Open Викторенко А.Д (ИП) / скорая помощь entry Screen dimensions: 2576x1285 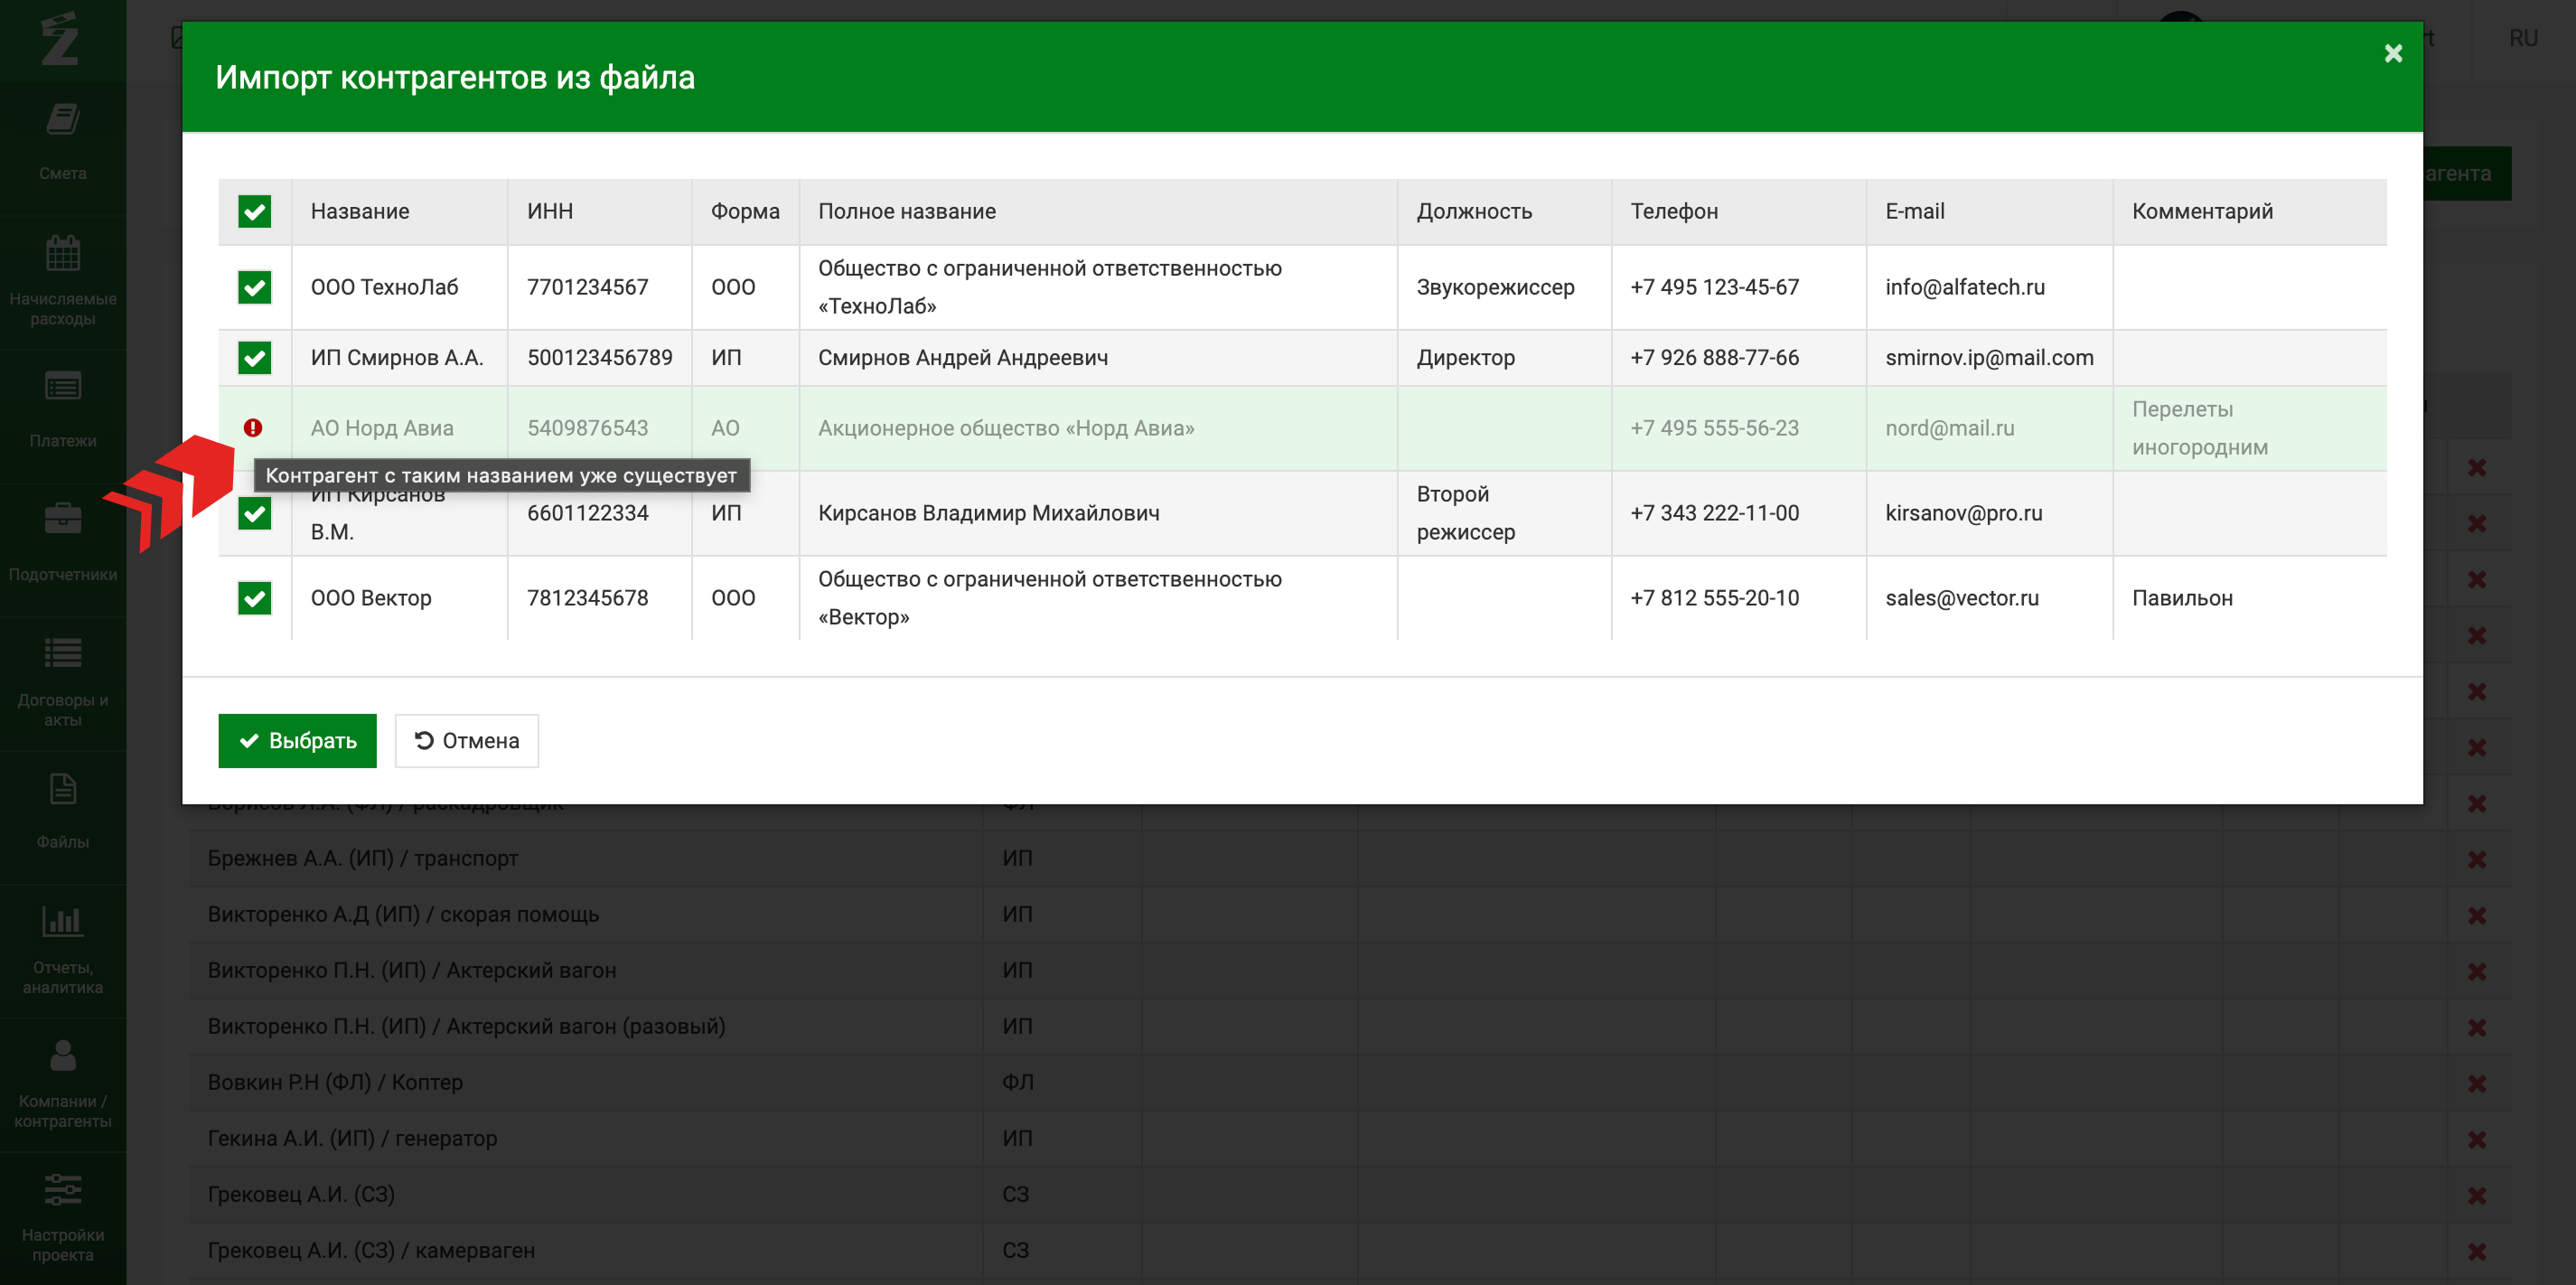coord(403,915)
